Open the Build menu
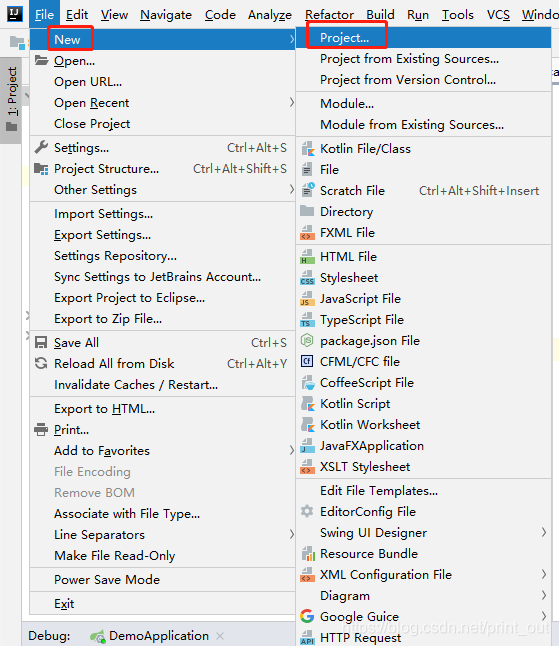559x646 pixels. pyautogui.click(x=380, y=15)
